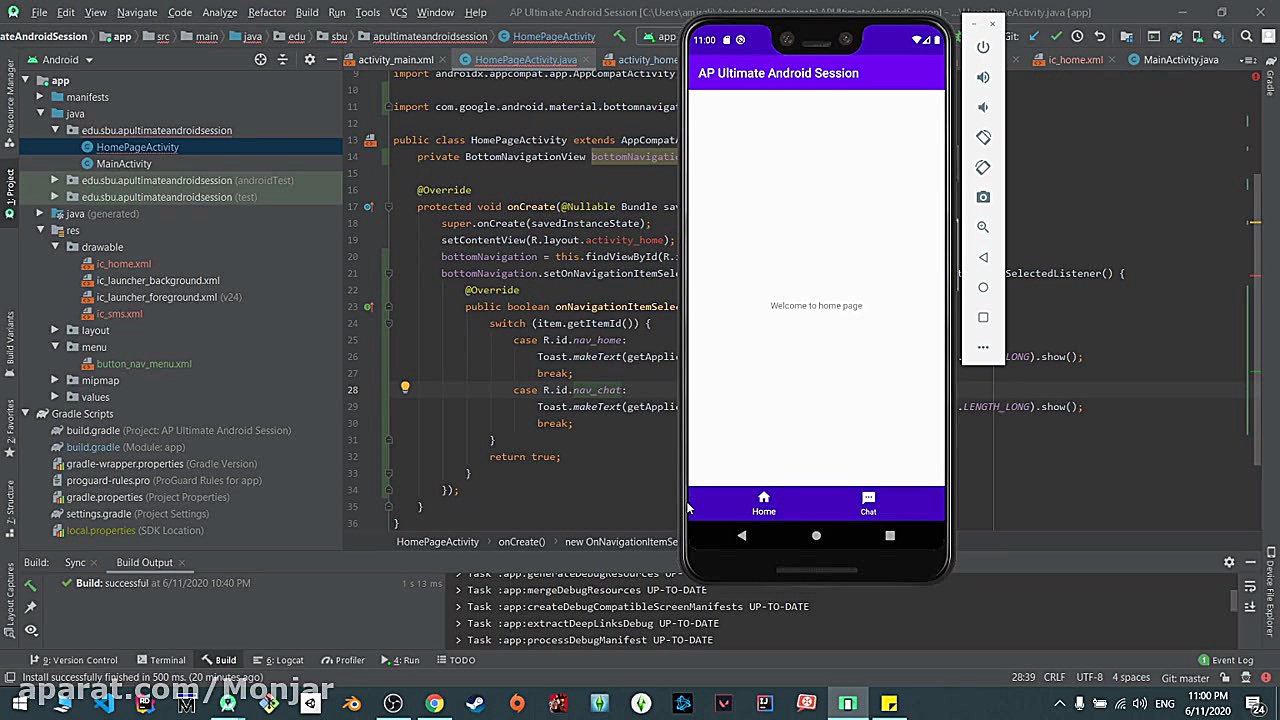
Task: Open the emulator extended controls (three dots)
Action: click(983, 347)
